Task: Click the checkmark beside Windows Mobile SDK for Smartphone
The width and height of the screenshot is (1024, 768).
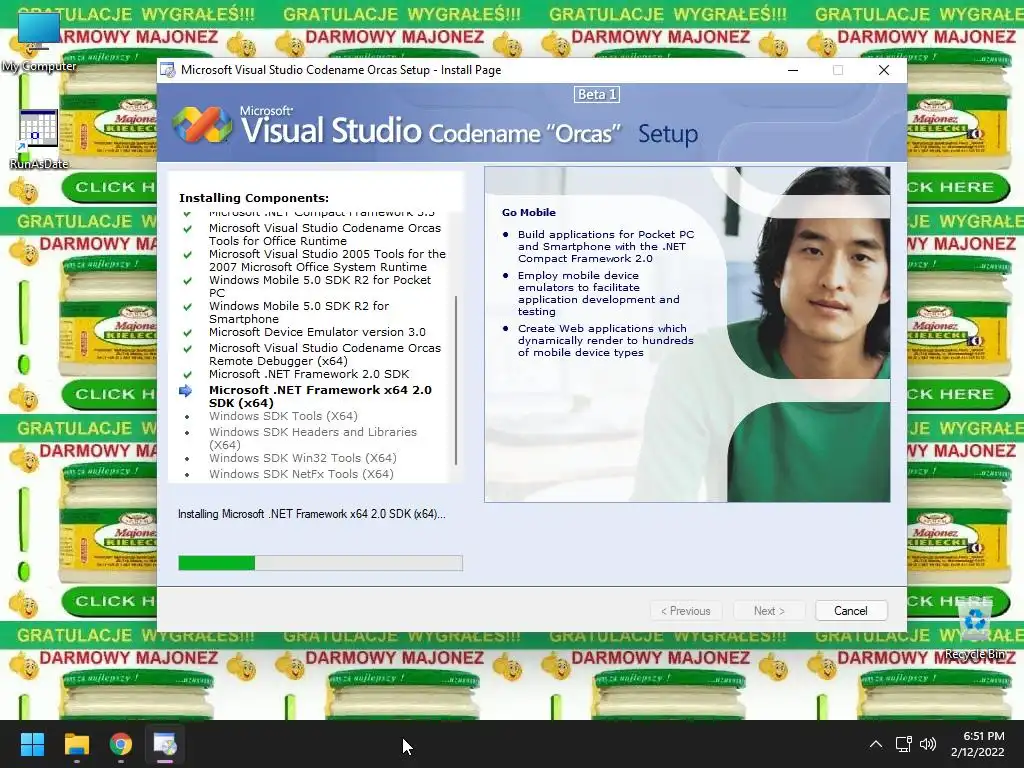Action: pyautogui.click(x=187, y=306)
